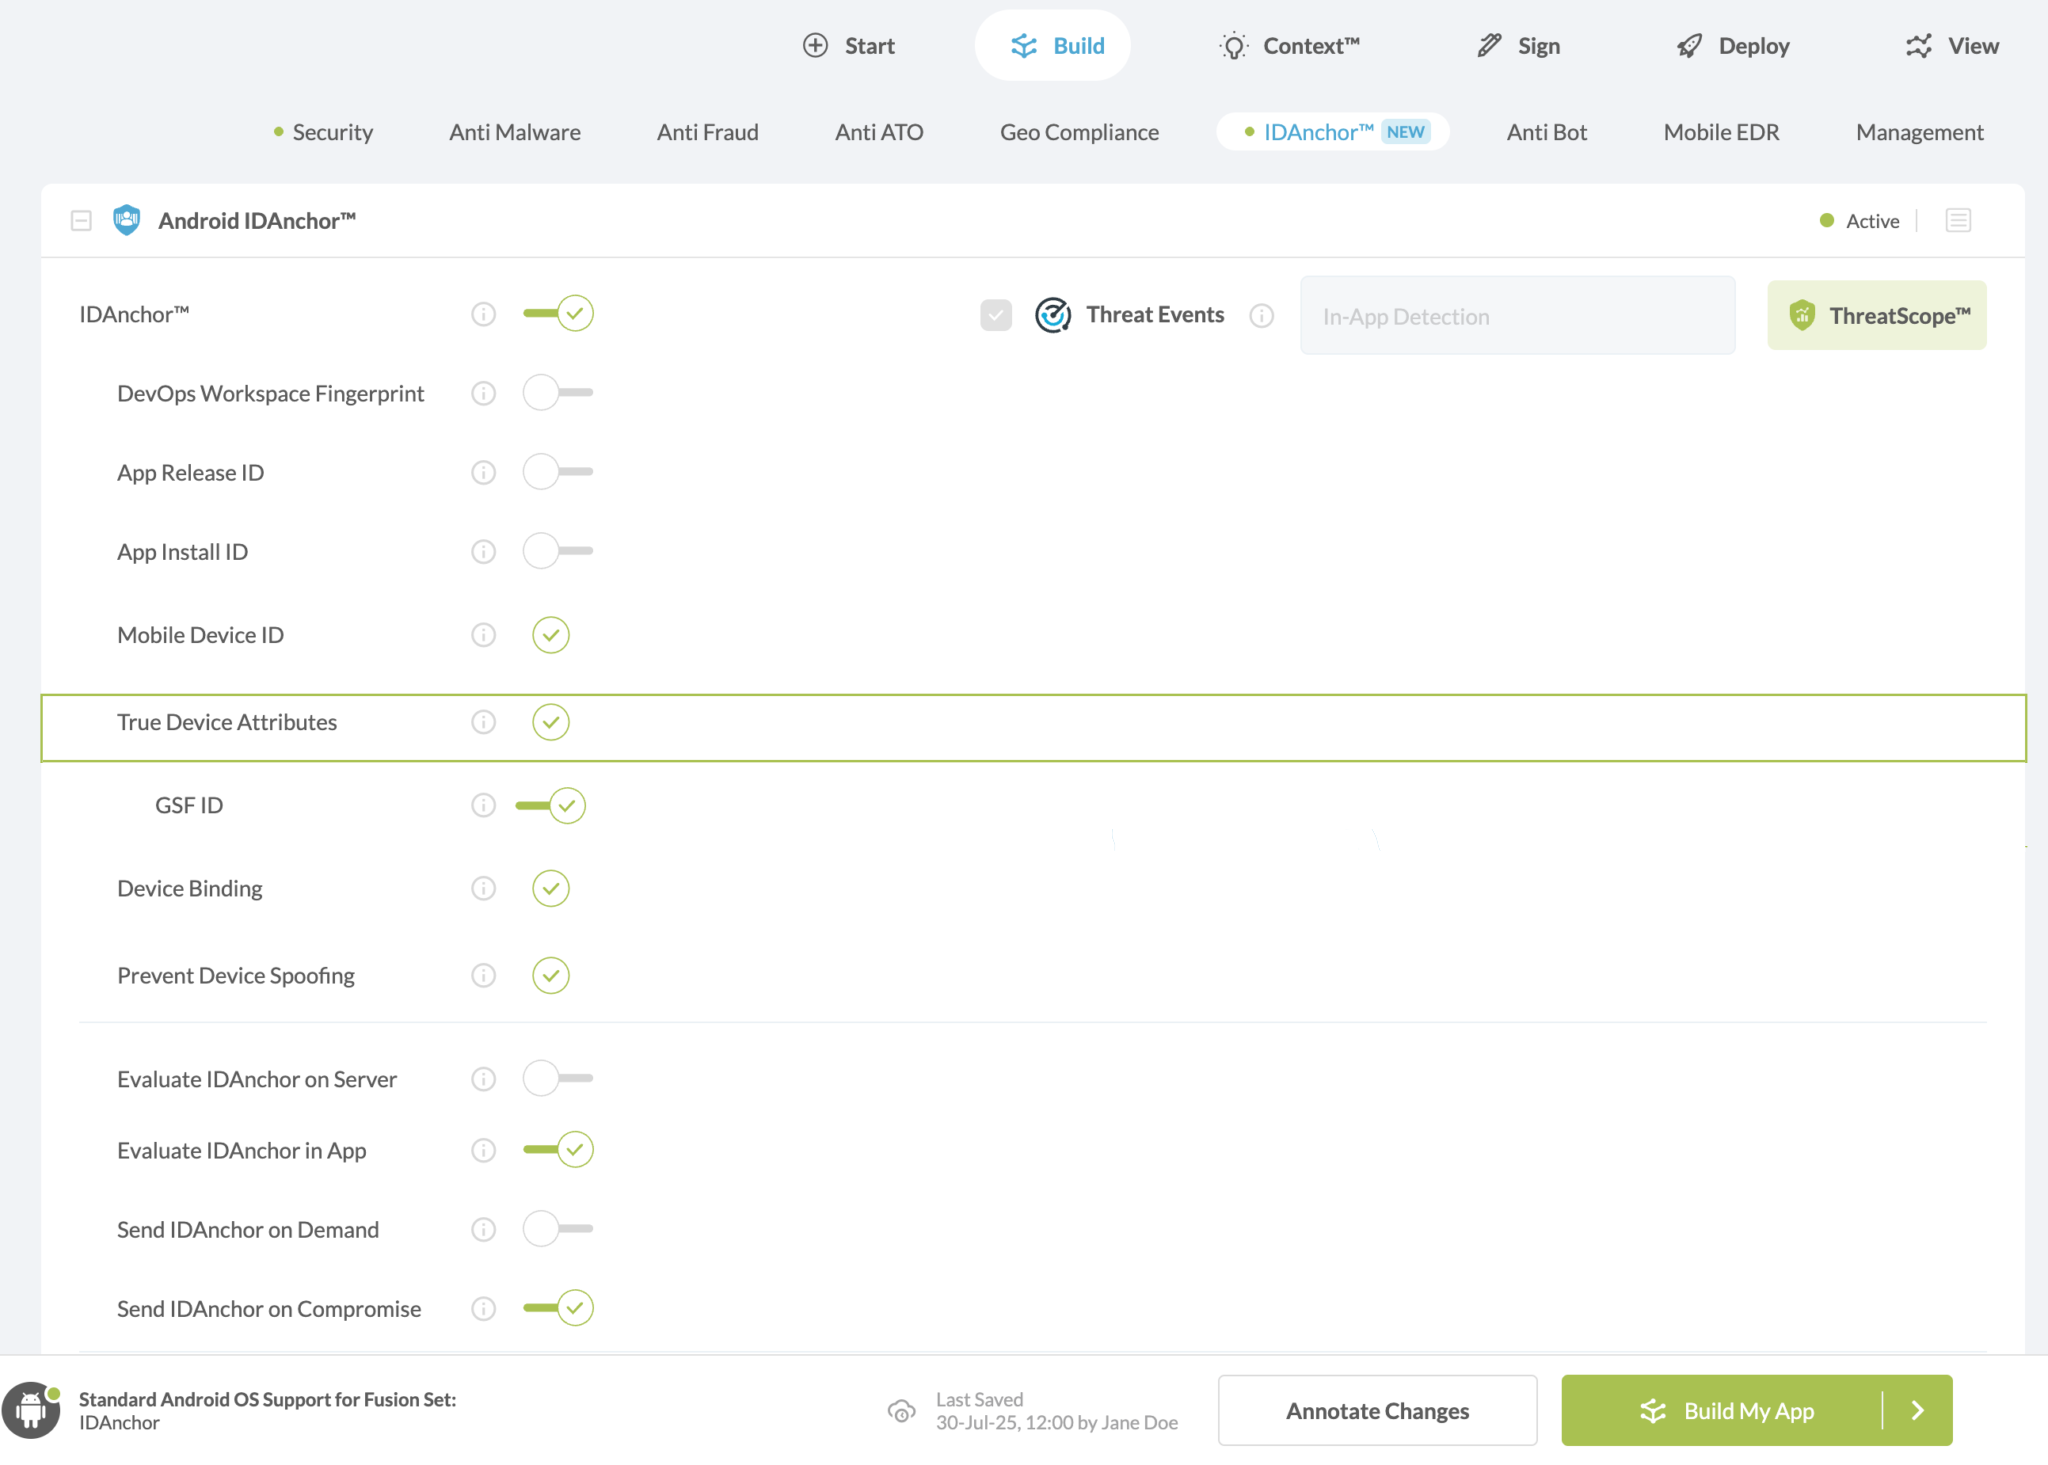
Task: Disable the GSF ID toggle
Action: click(x=549, y=804)
